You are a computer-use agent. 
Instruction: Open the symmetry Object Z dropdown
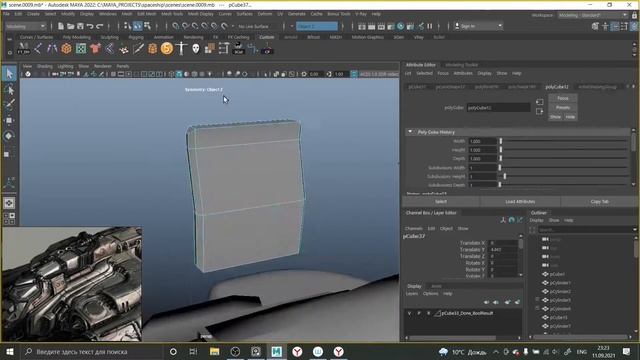[317, 26]
